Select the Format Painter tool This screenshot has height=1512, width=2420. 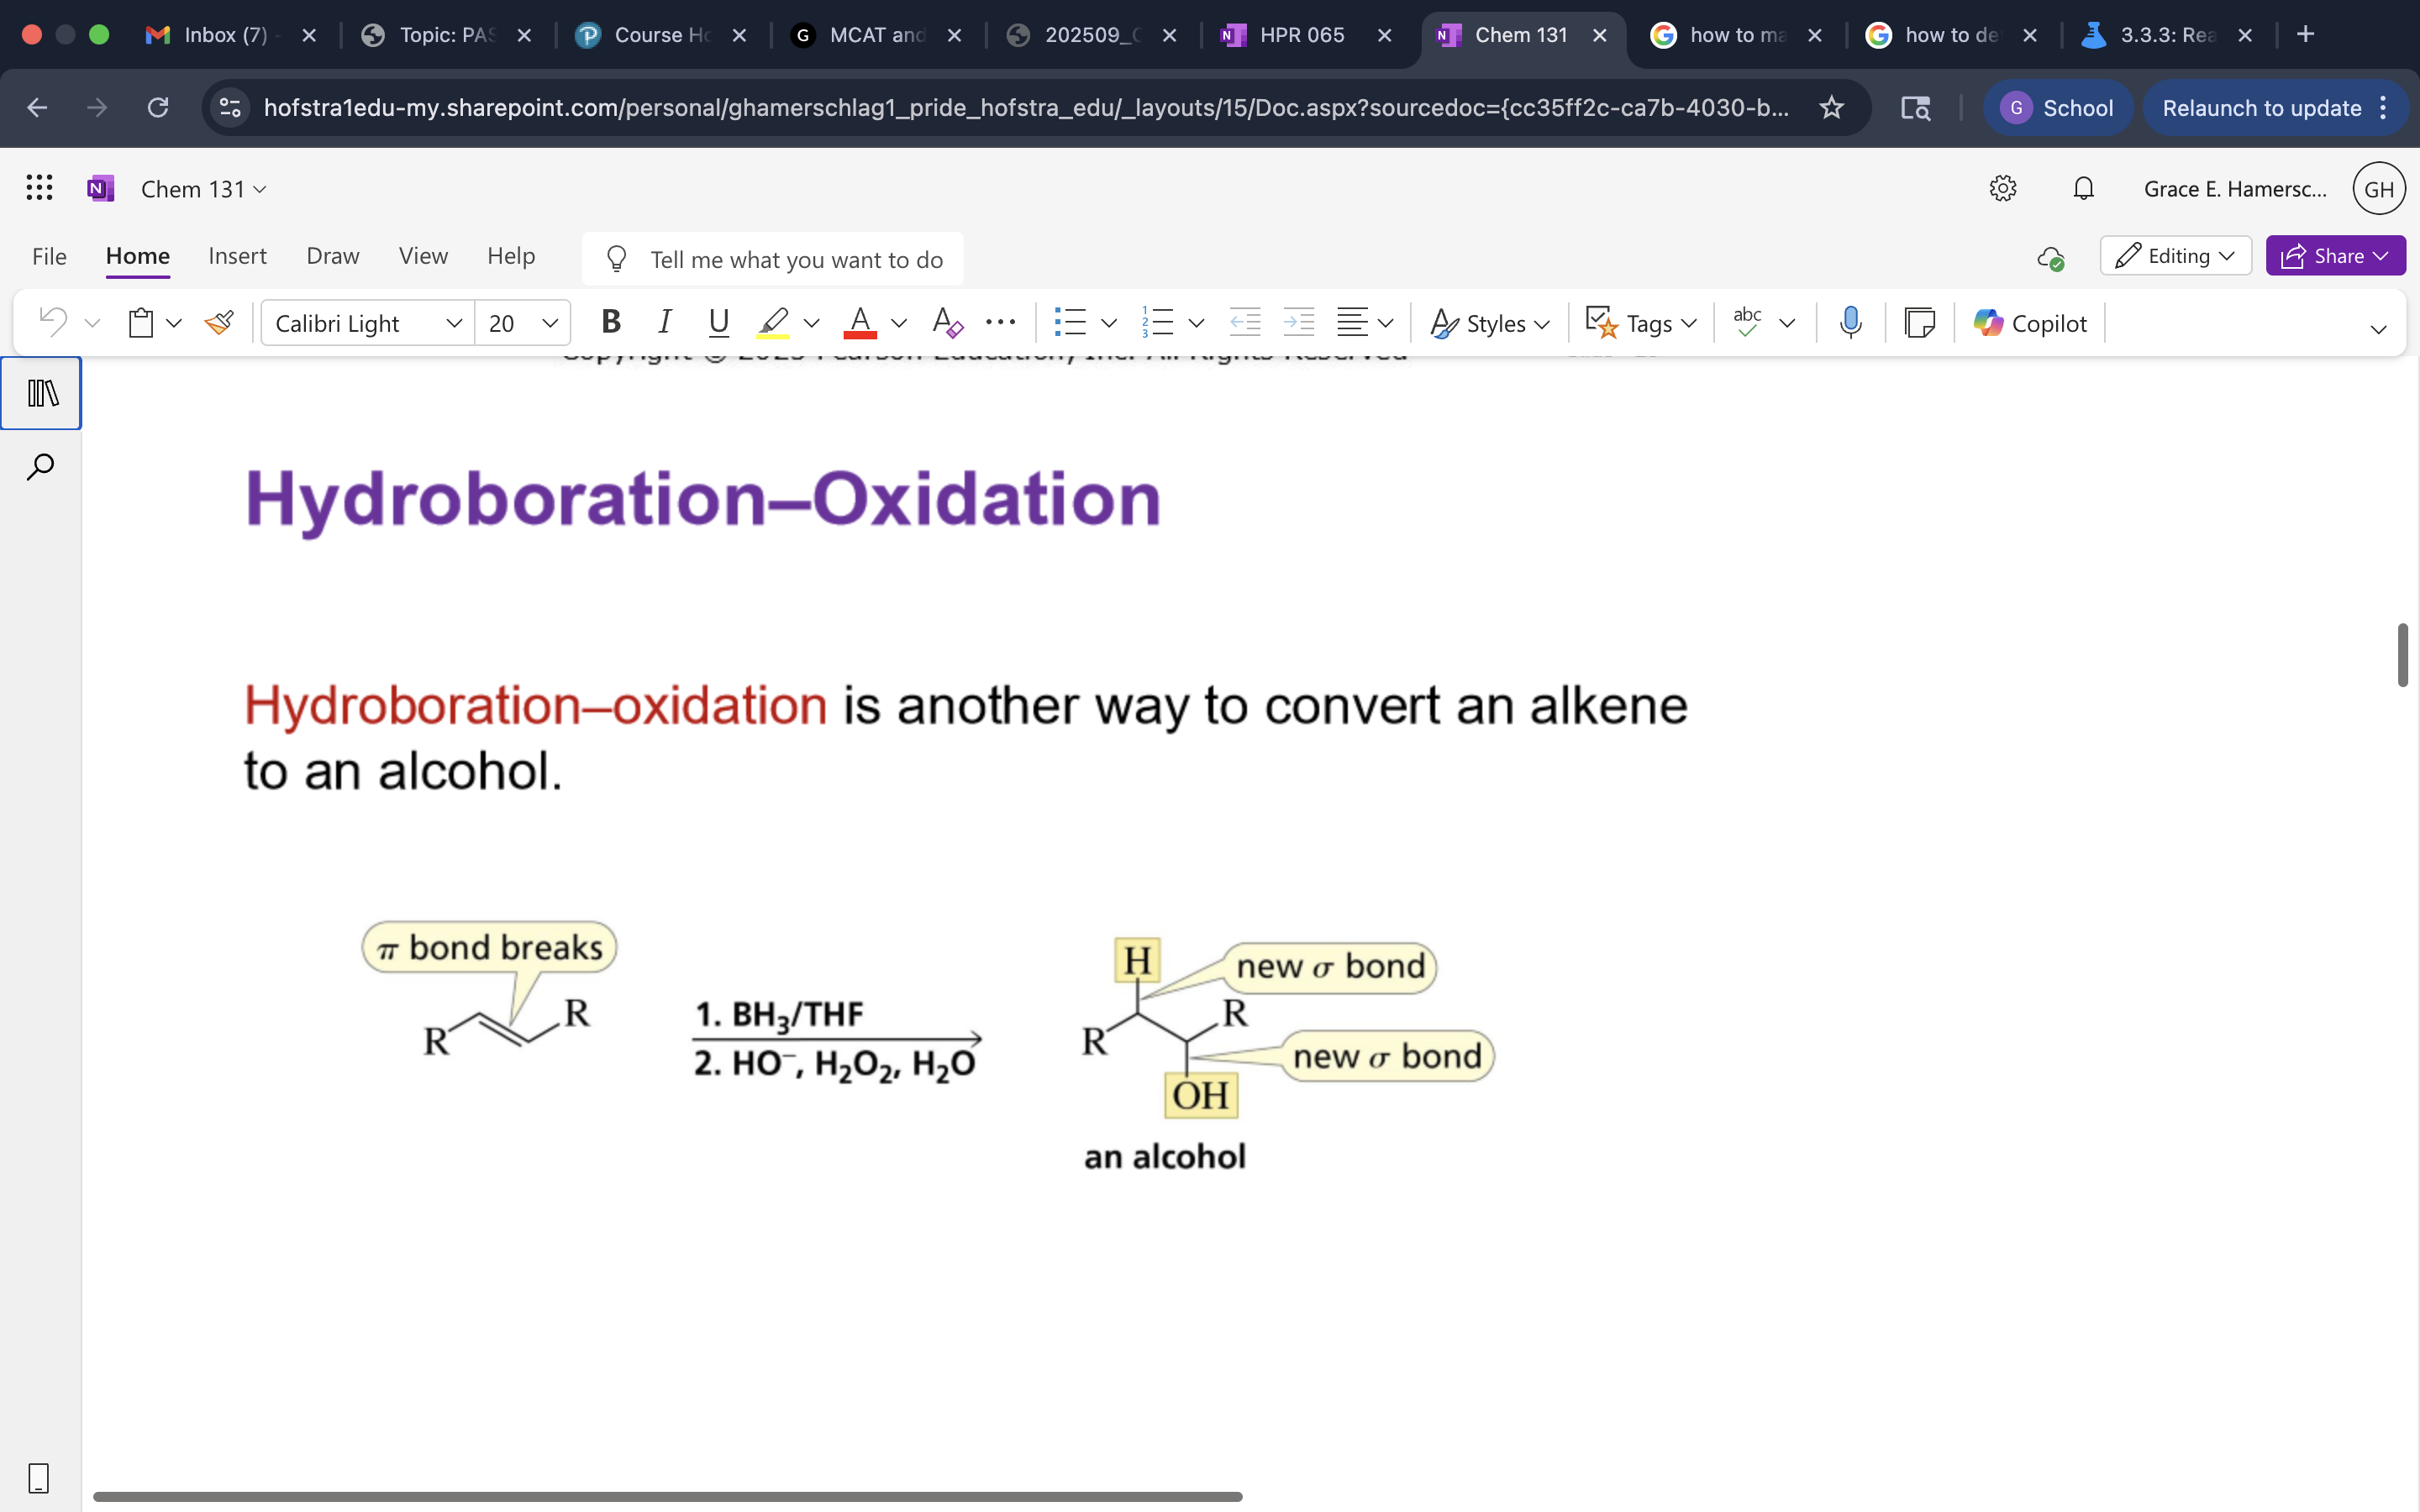coord(220,322)
